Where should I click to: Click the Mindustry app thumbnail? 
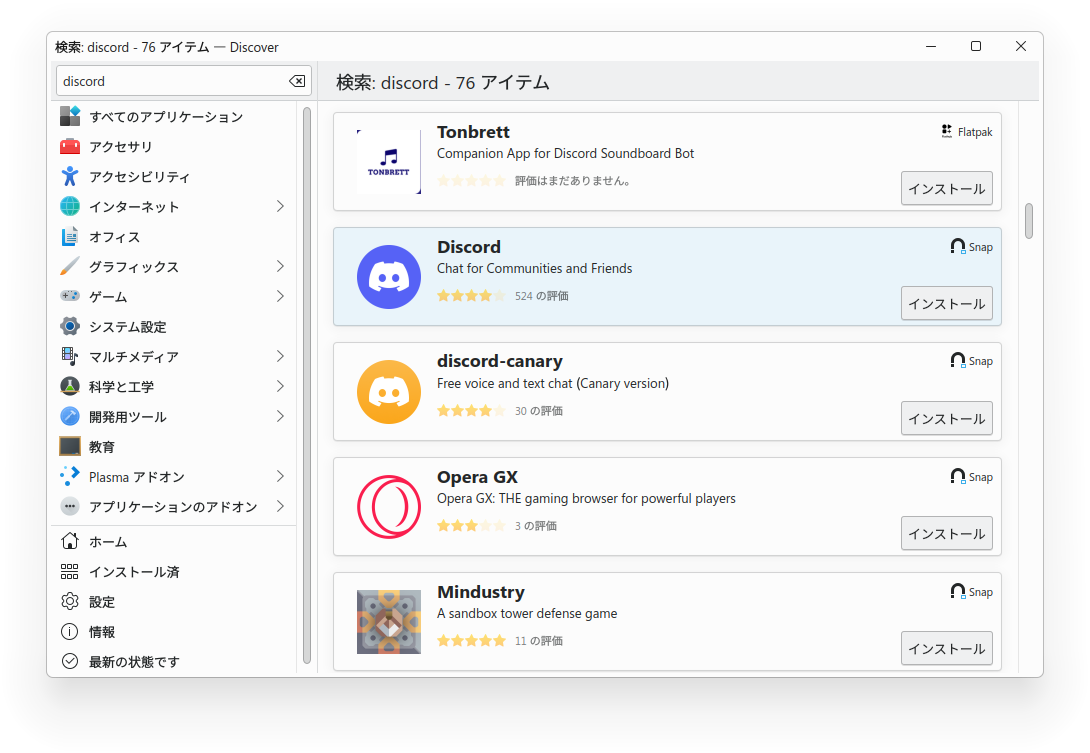[389, 622]
